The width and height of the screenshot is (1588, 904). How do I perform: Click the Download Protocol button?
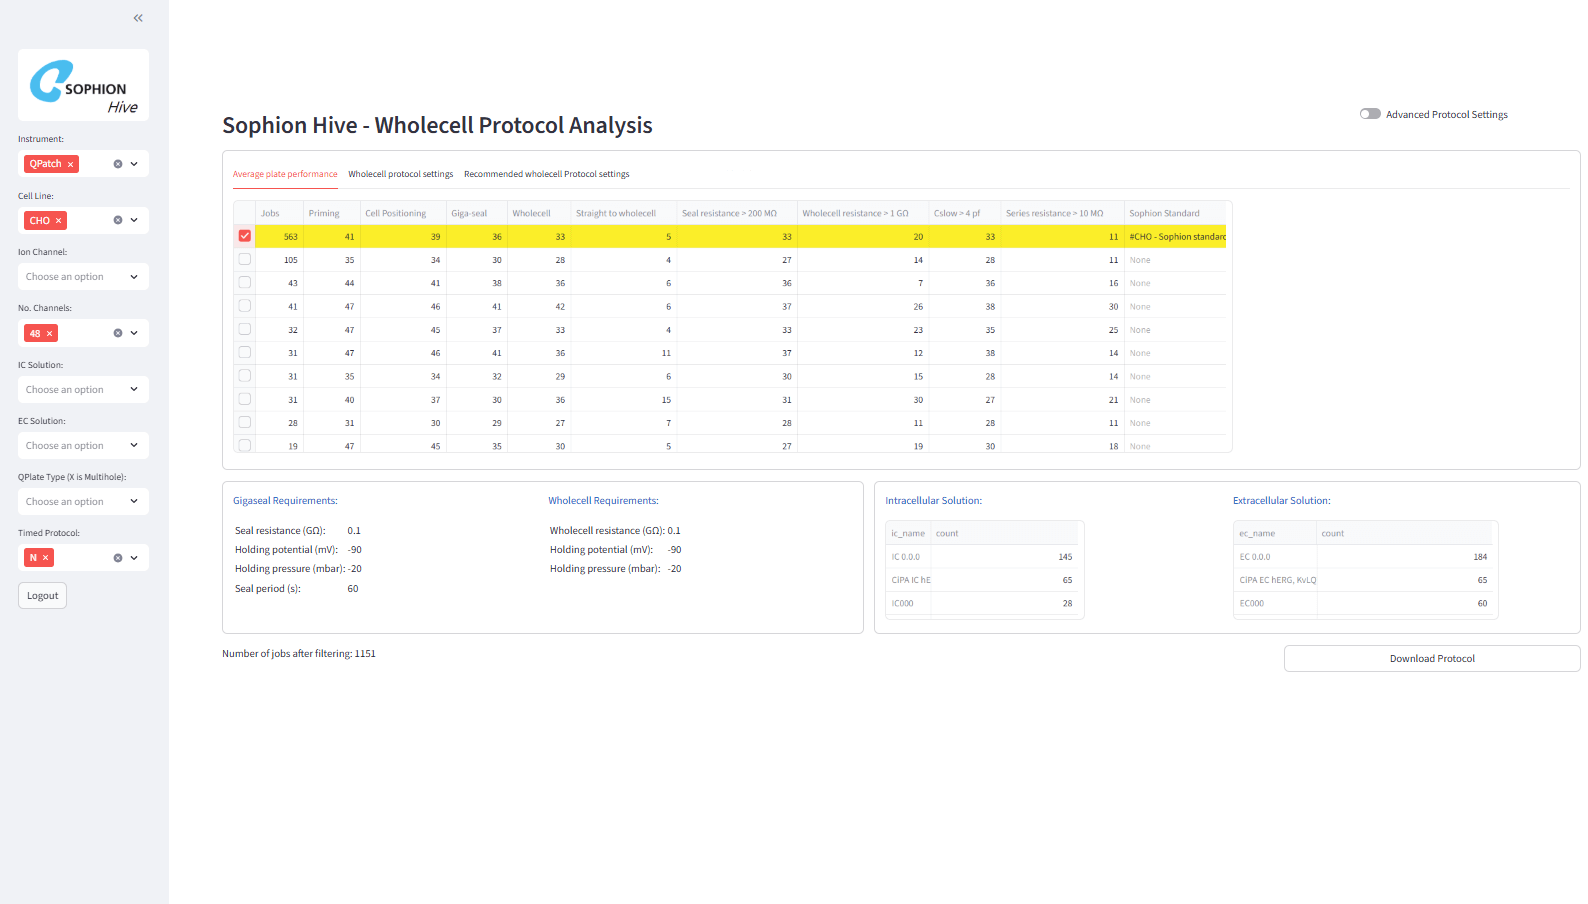[1431, 659]
